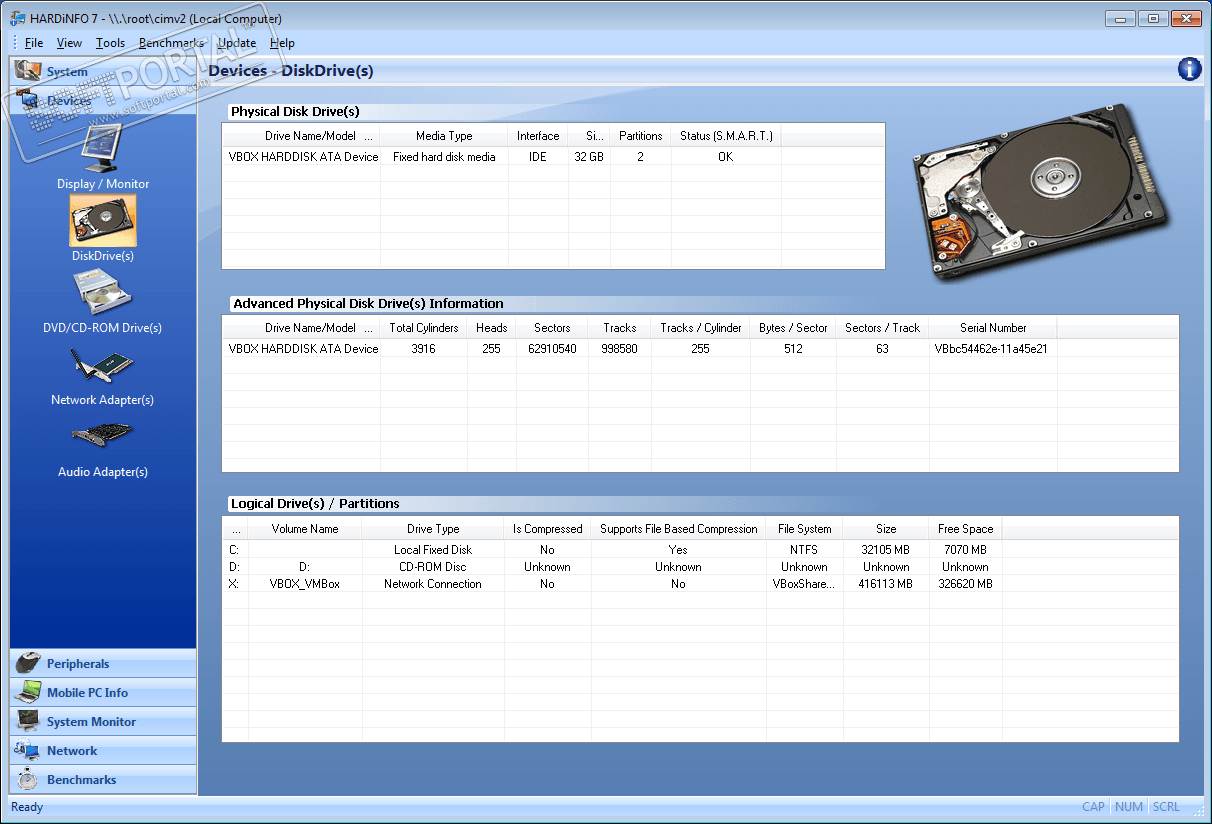Expand the System sidebar section
The image size is (1212, 824).
tap(103, 71)
